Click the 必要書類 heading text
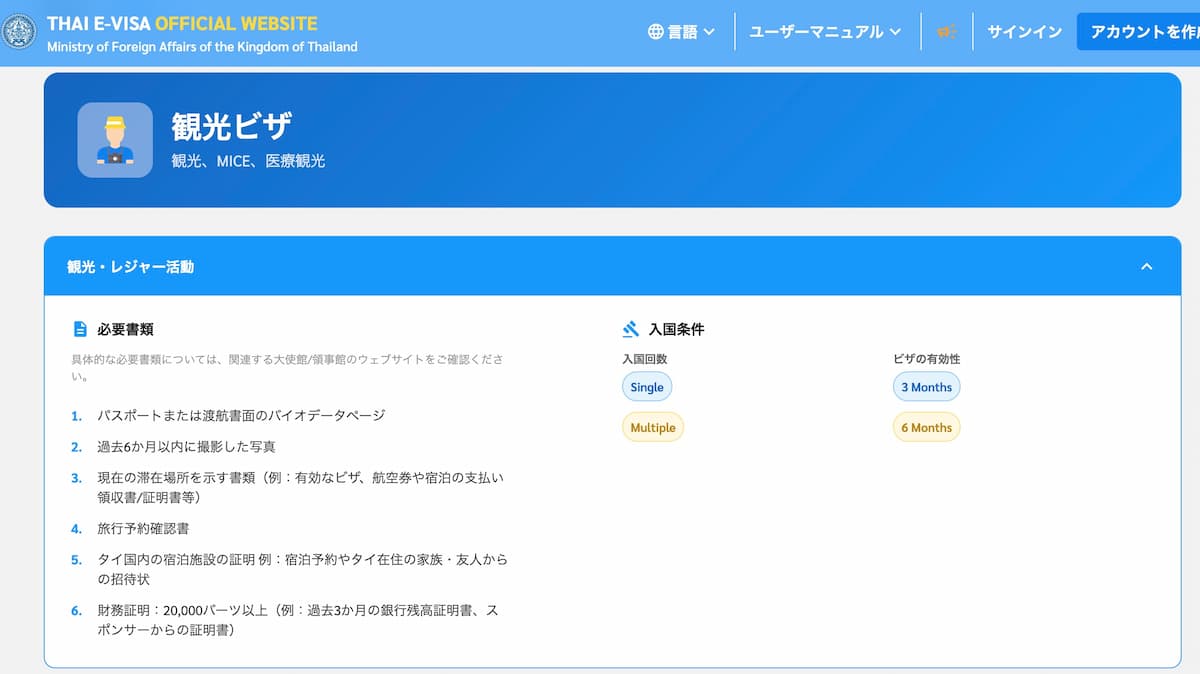 pyautogui.click(x=125, y=329)
